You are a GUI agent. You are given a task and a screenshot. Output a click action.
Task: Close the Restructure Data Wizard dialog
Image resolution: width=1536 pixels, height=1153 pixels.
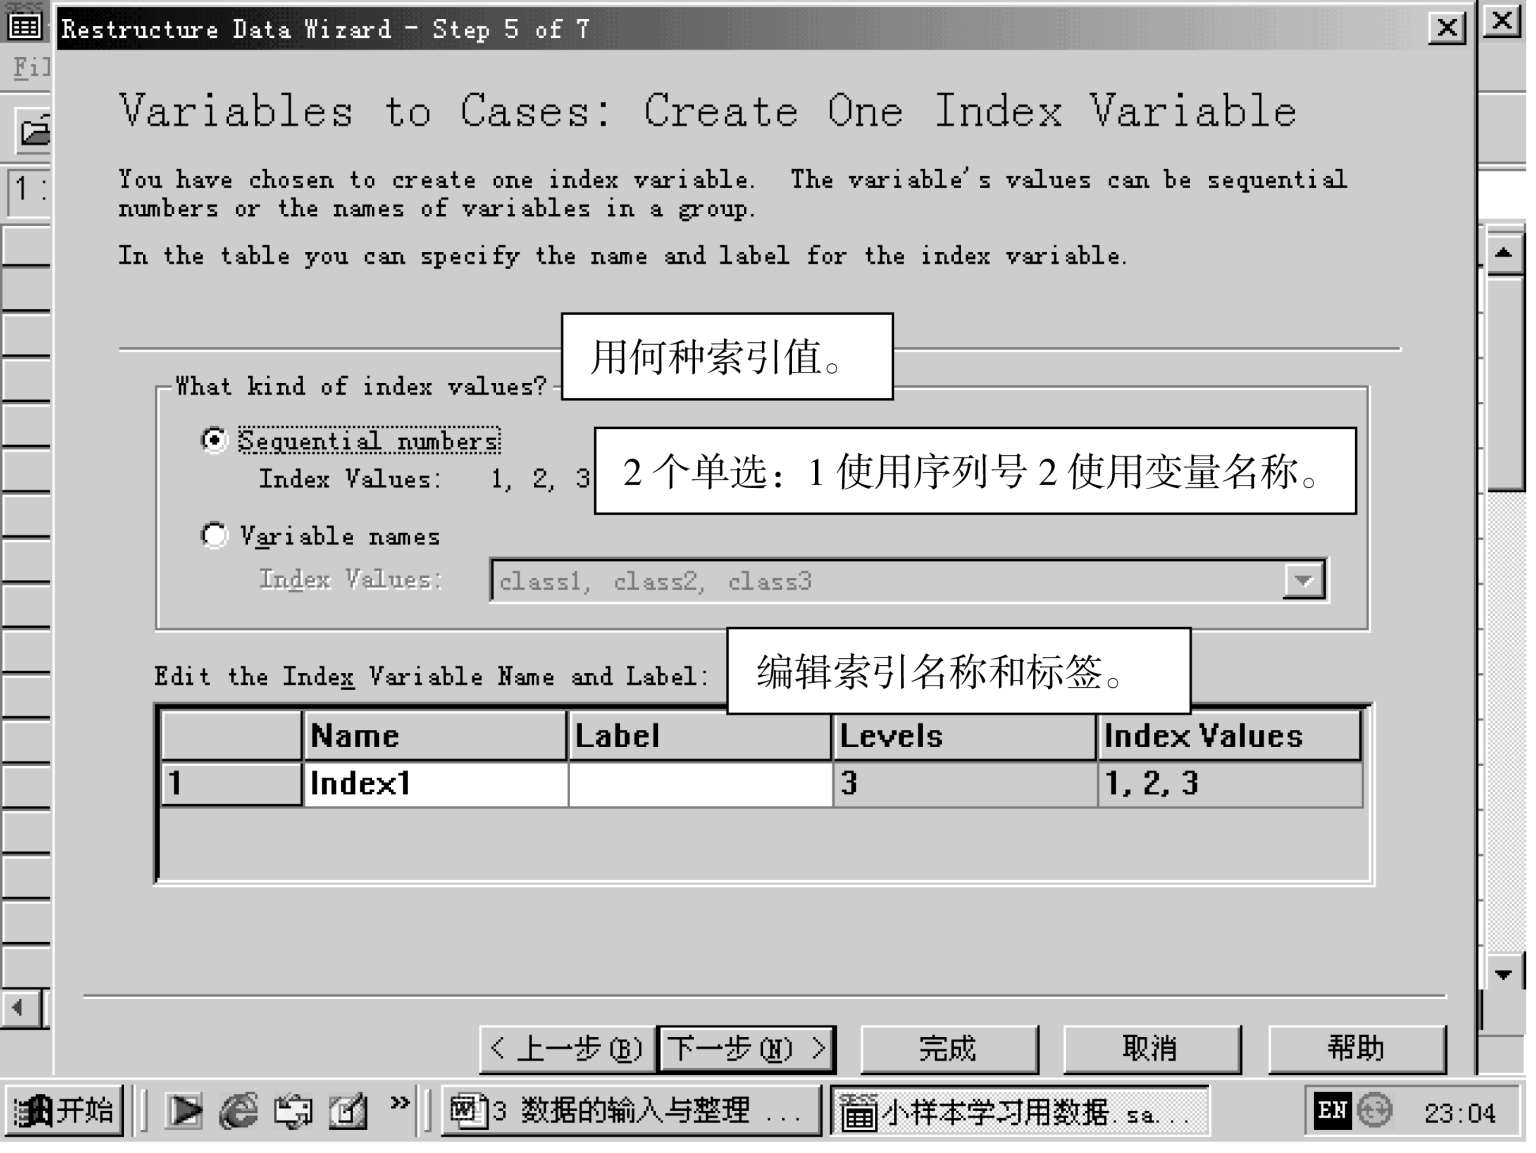coord(1447,28)
